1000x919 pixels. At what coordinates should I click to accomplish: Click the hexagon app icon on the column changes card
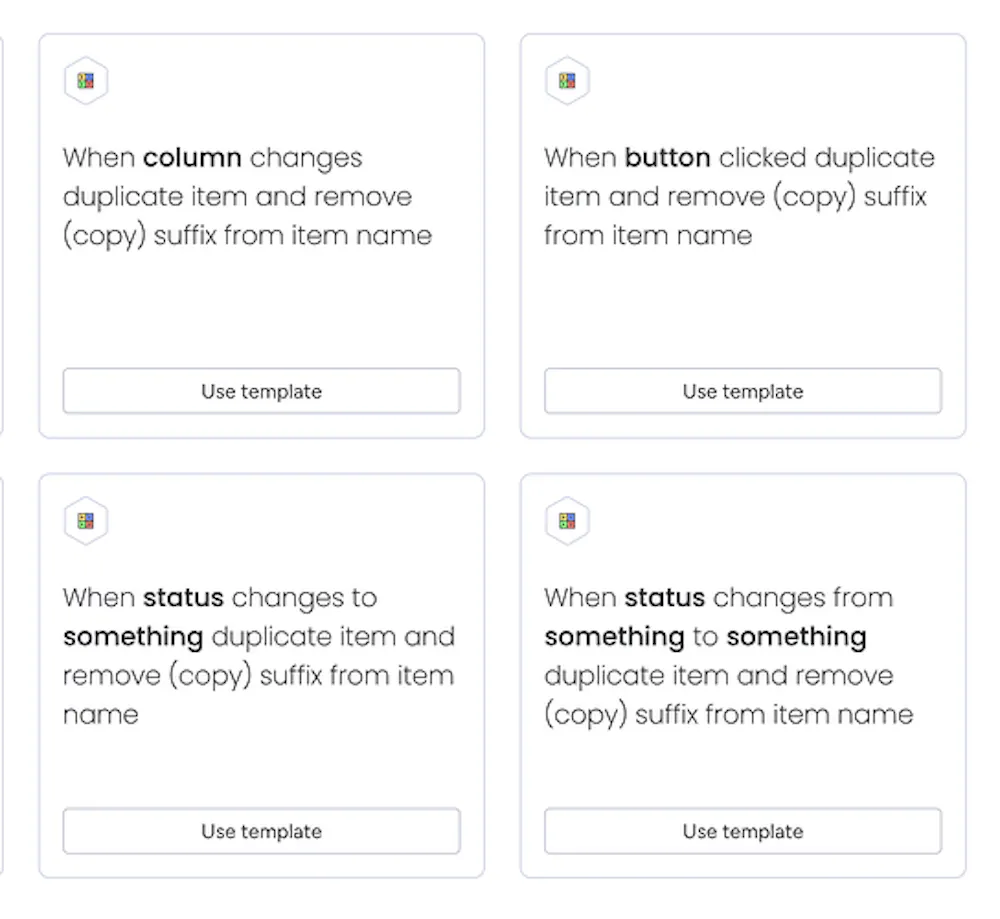pos(86,82)
